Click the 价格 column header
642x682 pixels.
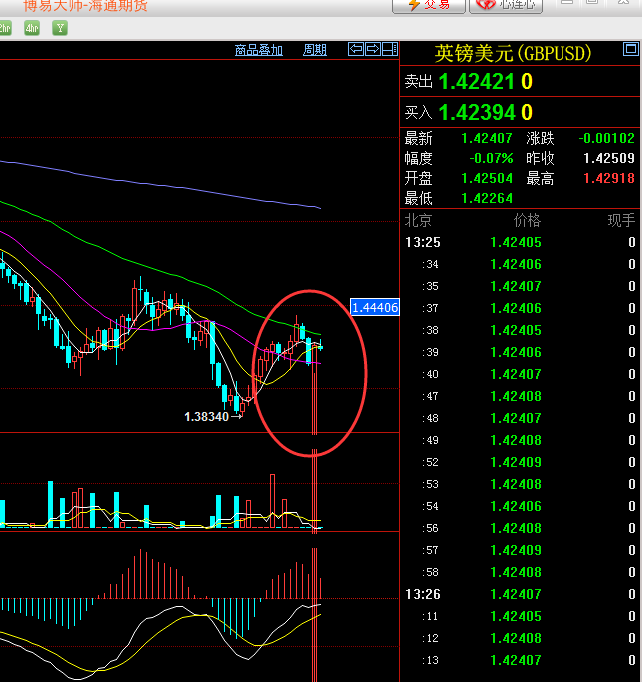coord(526,220)
